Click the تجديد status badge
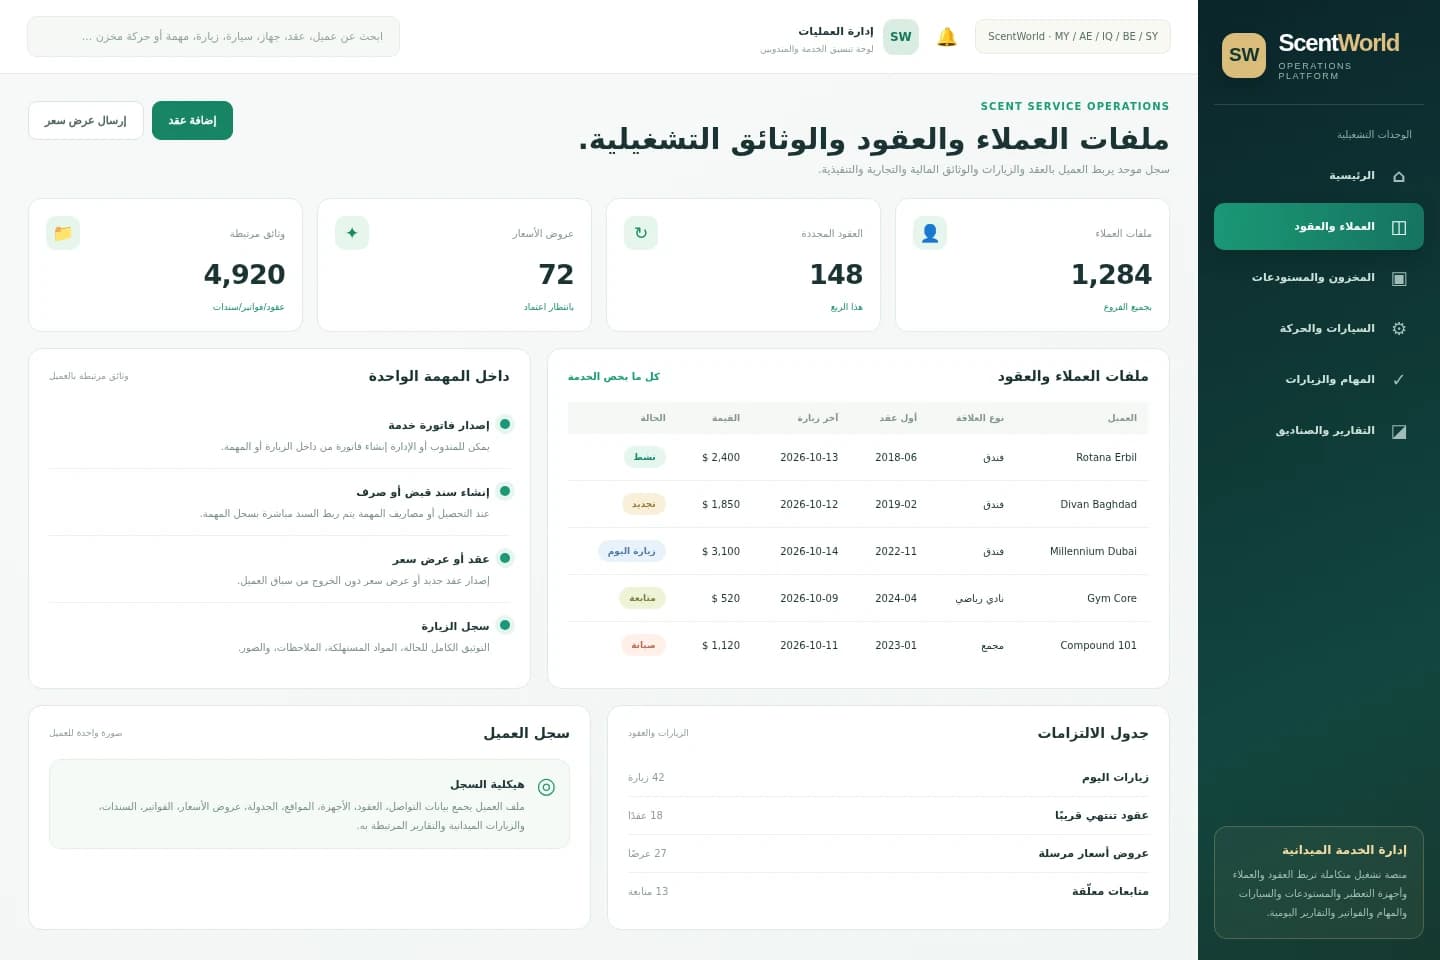Viewport: 1440px width, 960px height. 643,504
